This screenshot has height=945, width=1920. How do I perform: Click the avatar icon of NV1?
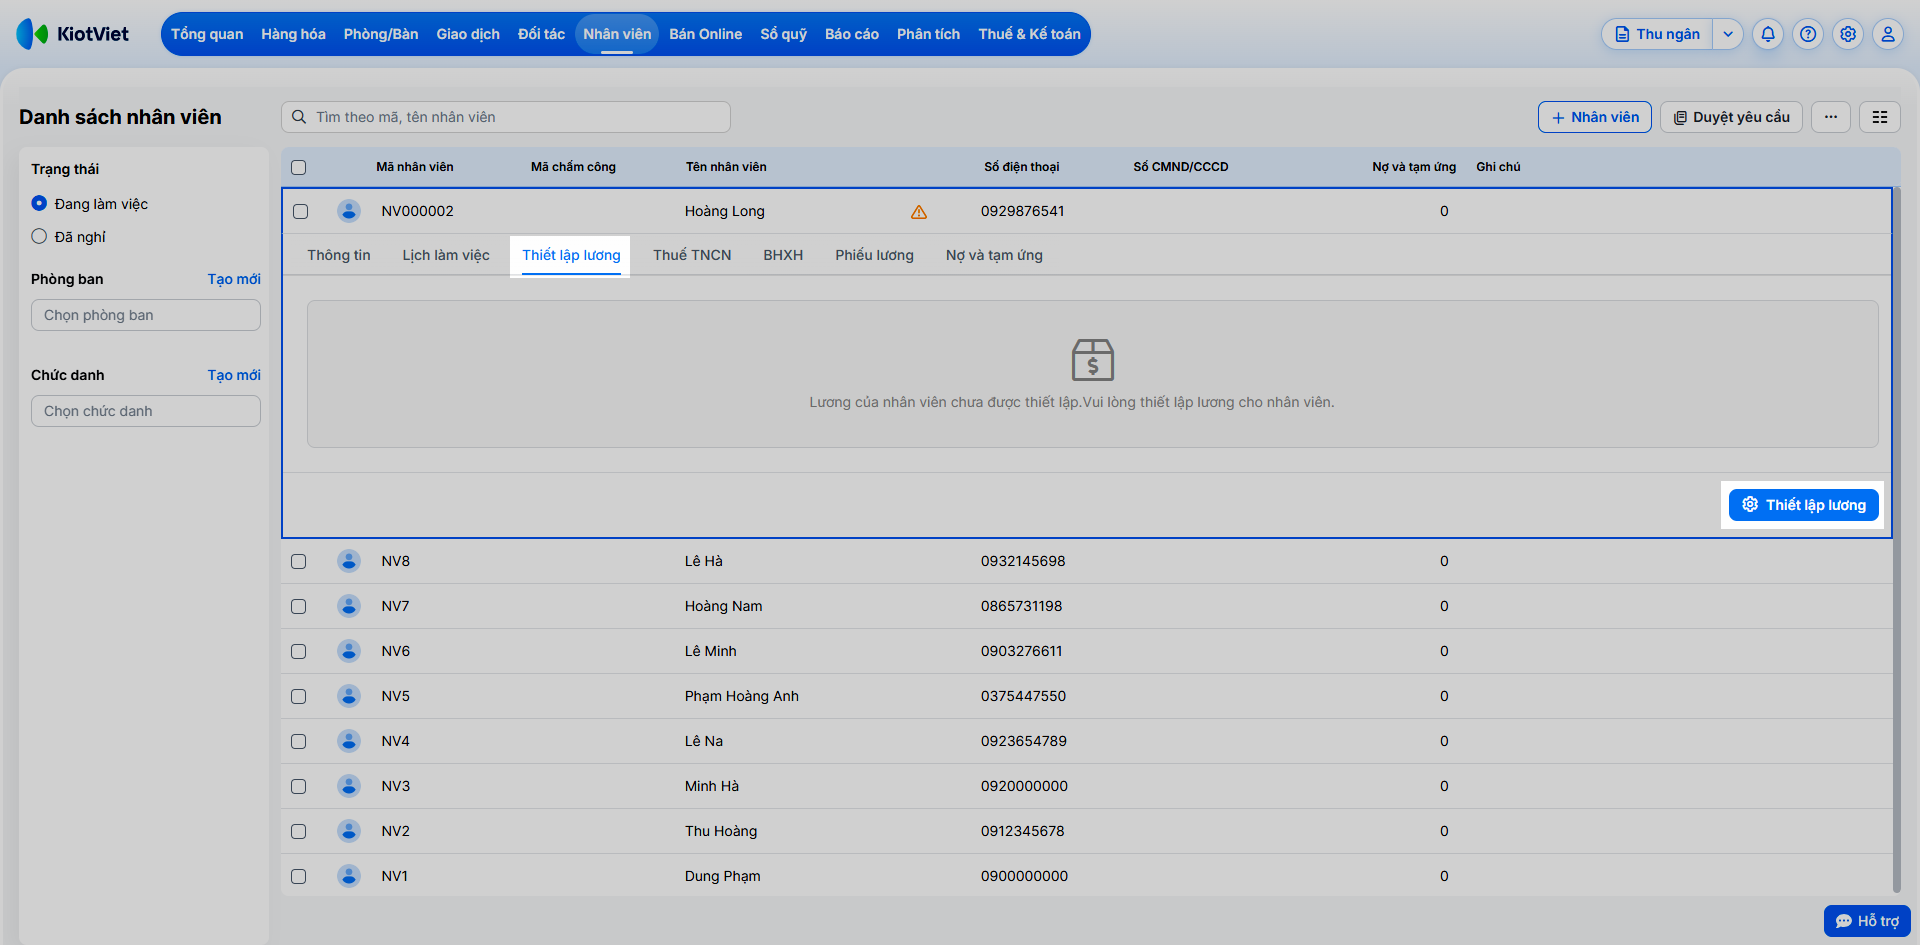click(x=349, y=876)
